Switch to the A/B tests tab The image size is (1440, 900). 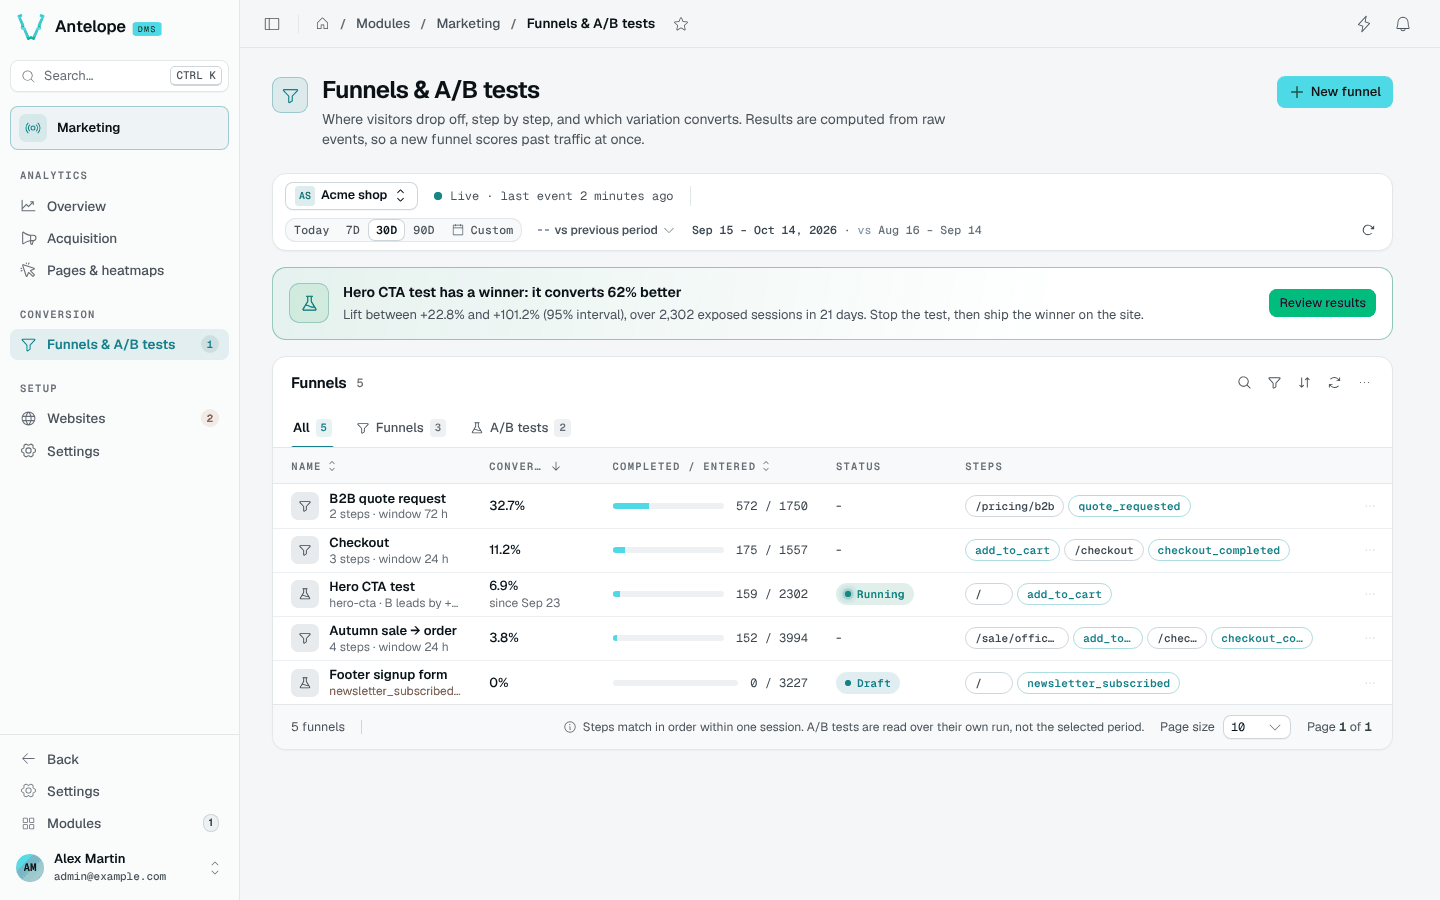click(x=520, y=428)
